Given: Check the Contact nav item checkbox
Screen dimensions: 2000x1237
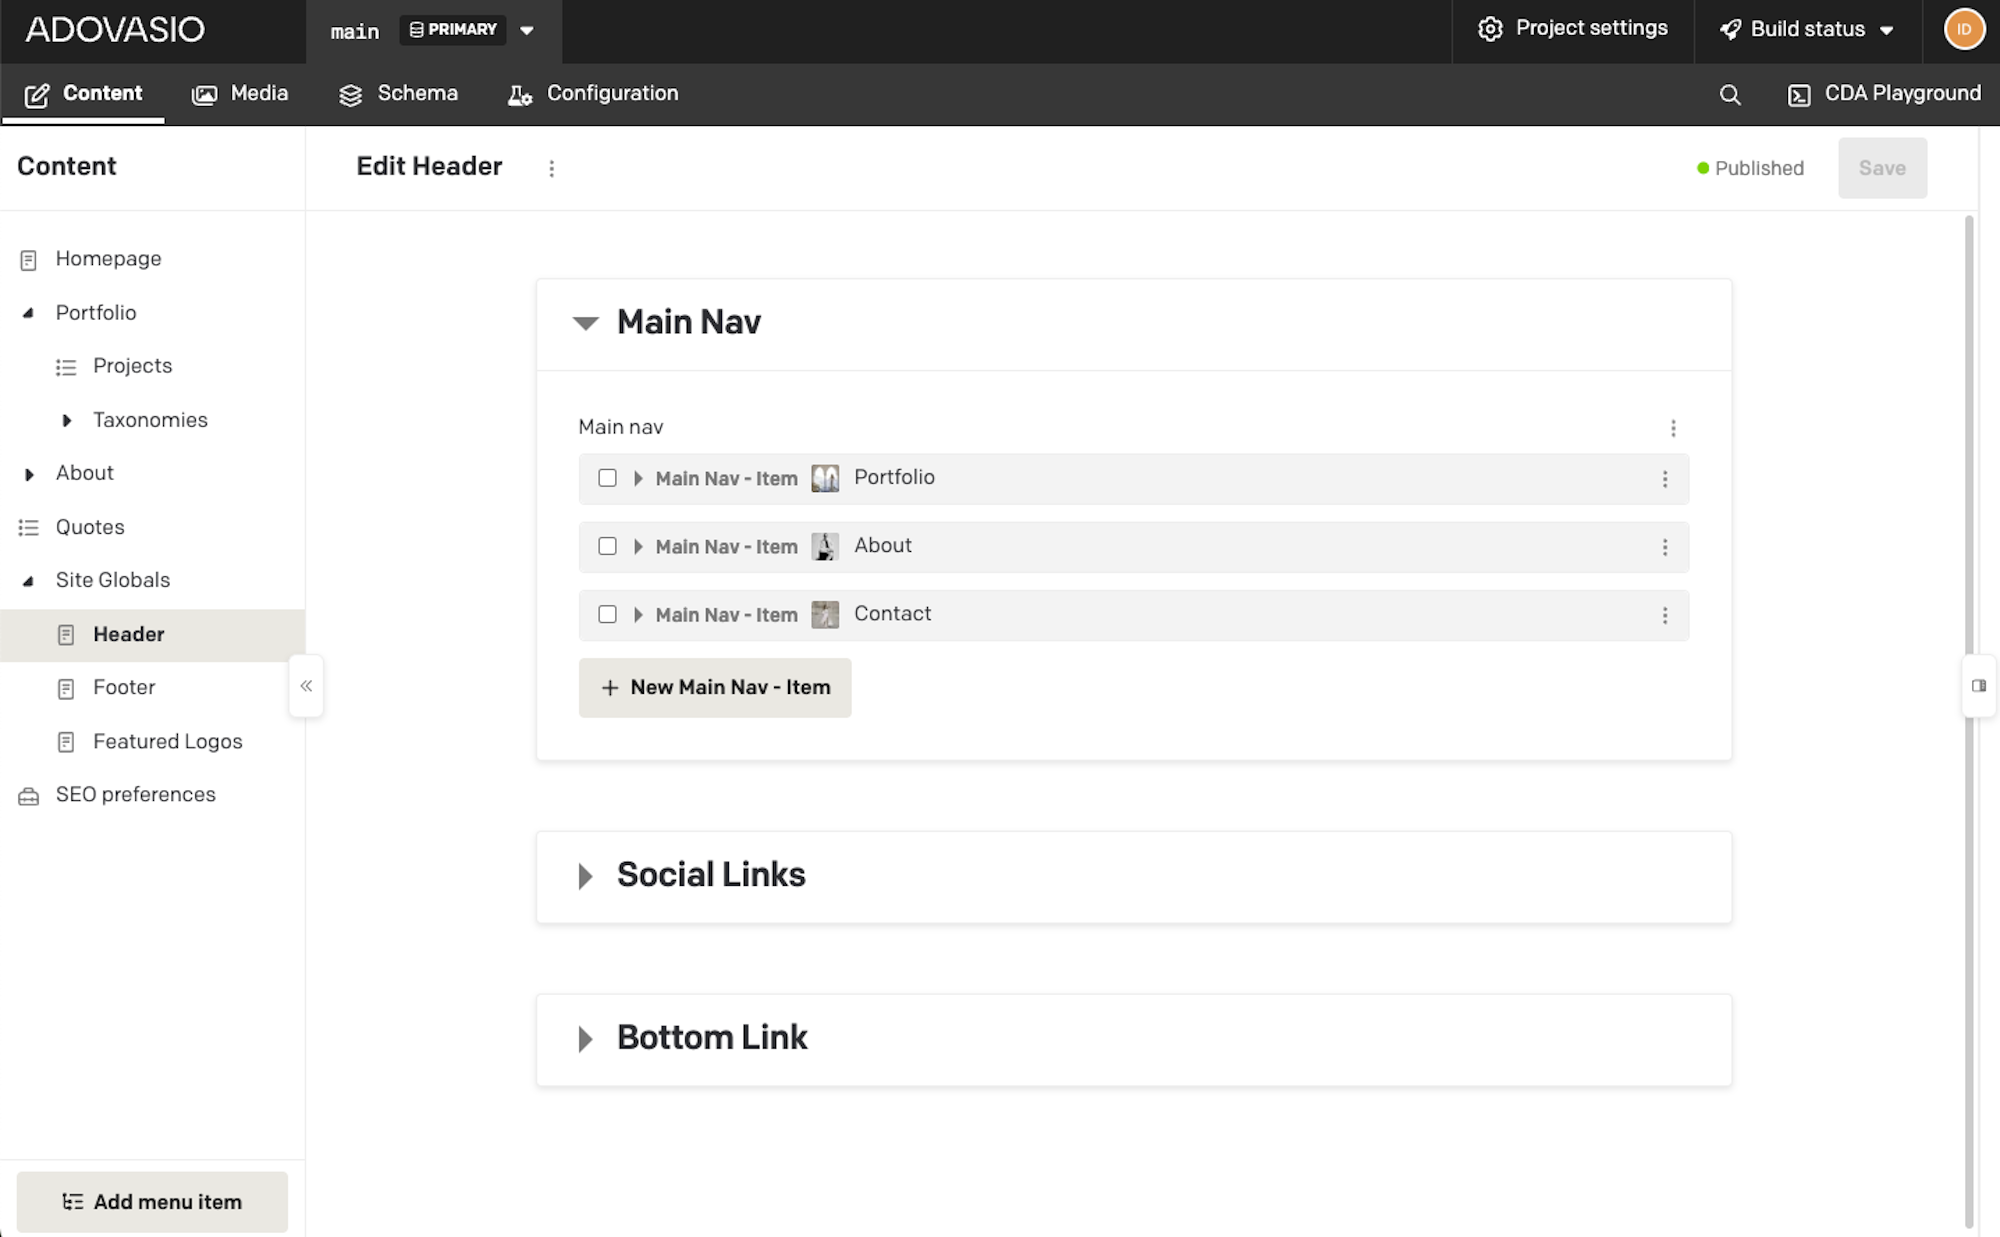Looking at the screenshot, I should pyautogui.click(x=607, y=614).
